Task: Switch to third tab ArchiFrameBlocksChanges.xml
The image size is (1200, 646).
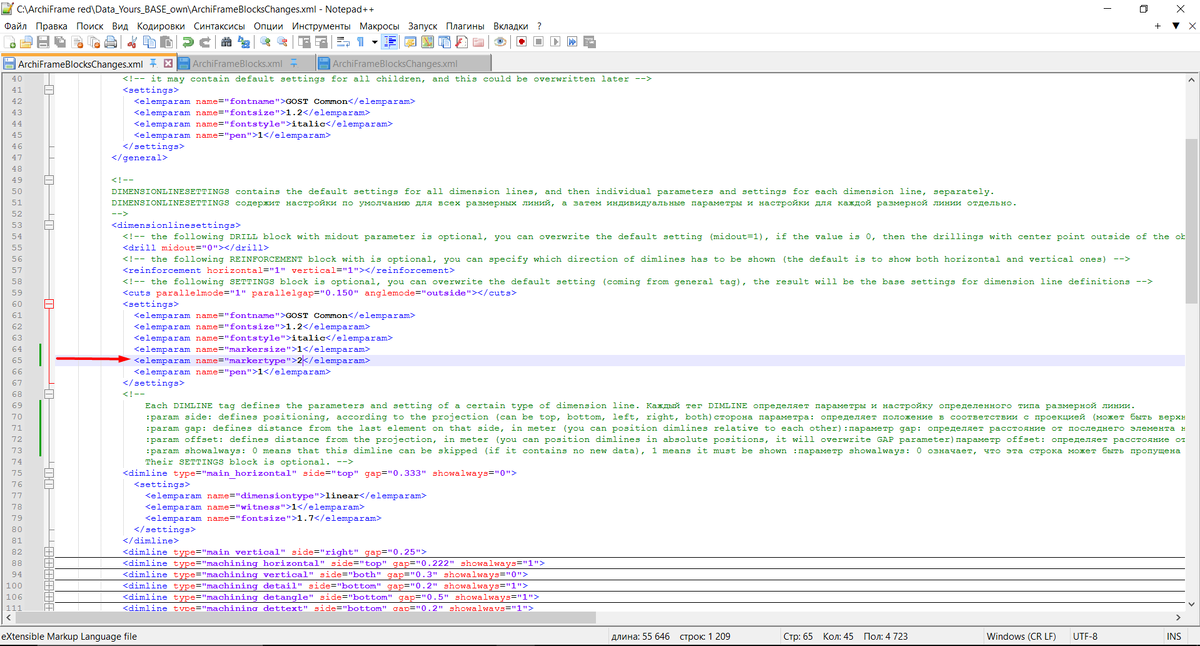Action: (402, 63)
